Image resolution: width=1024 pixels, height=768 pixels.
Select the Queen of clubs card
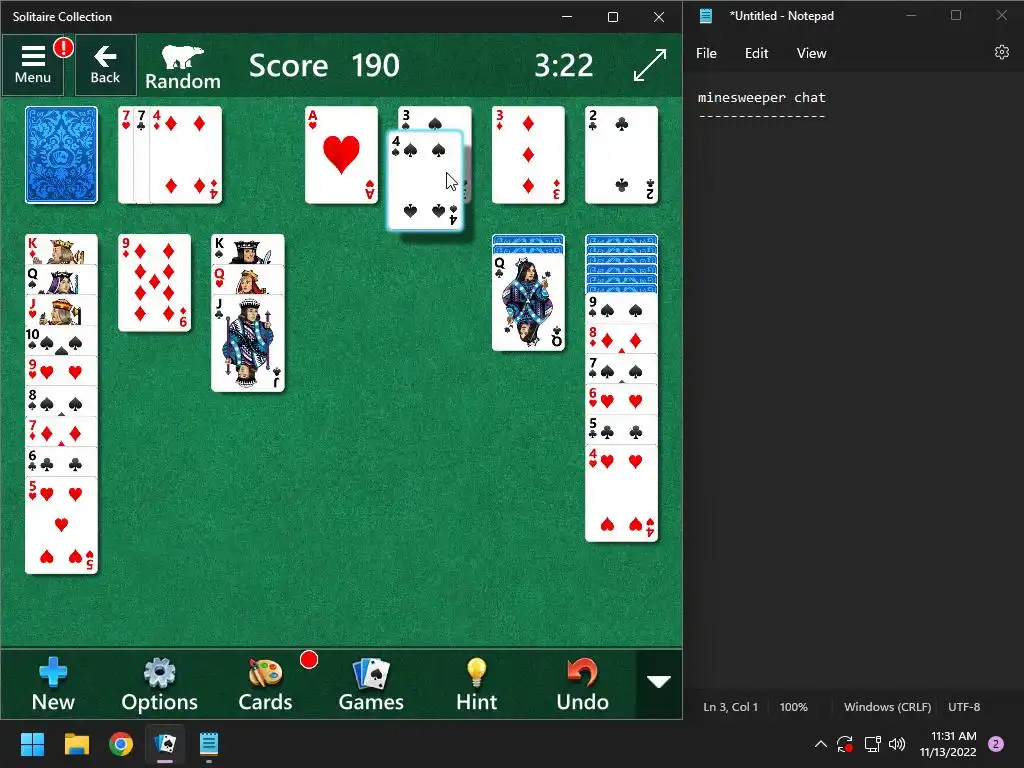(x=528, y=302)
